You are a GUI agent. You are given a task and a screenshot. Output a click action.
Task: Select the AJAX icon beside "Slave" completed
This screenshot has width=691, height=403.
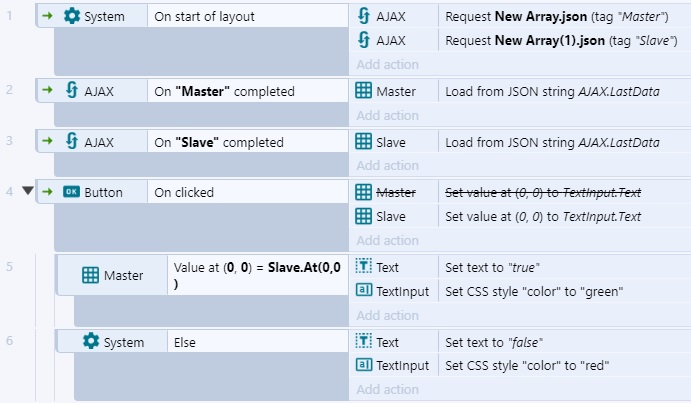(72, 141)
